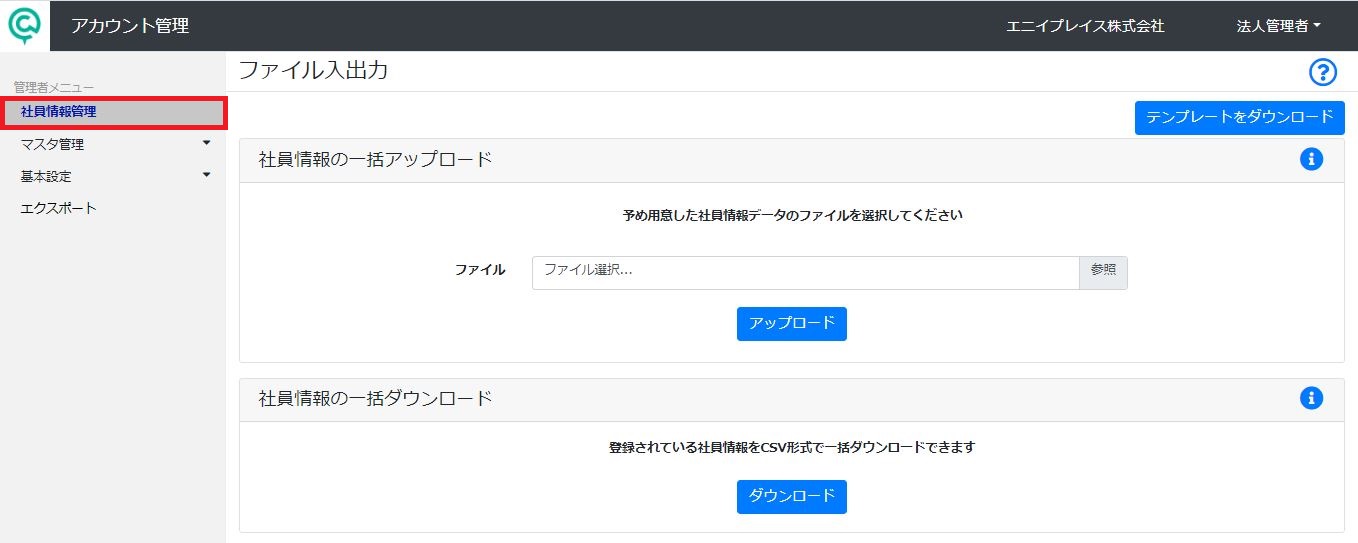This screenshot has width=1358, height=543.
Task: Show info for 社員情報の一括アップロード
Action: pyautogui.click(x=1311, y=158)
